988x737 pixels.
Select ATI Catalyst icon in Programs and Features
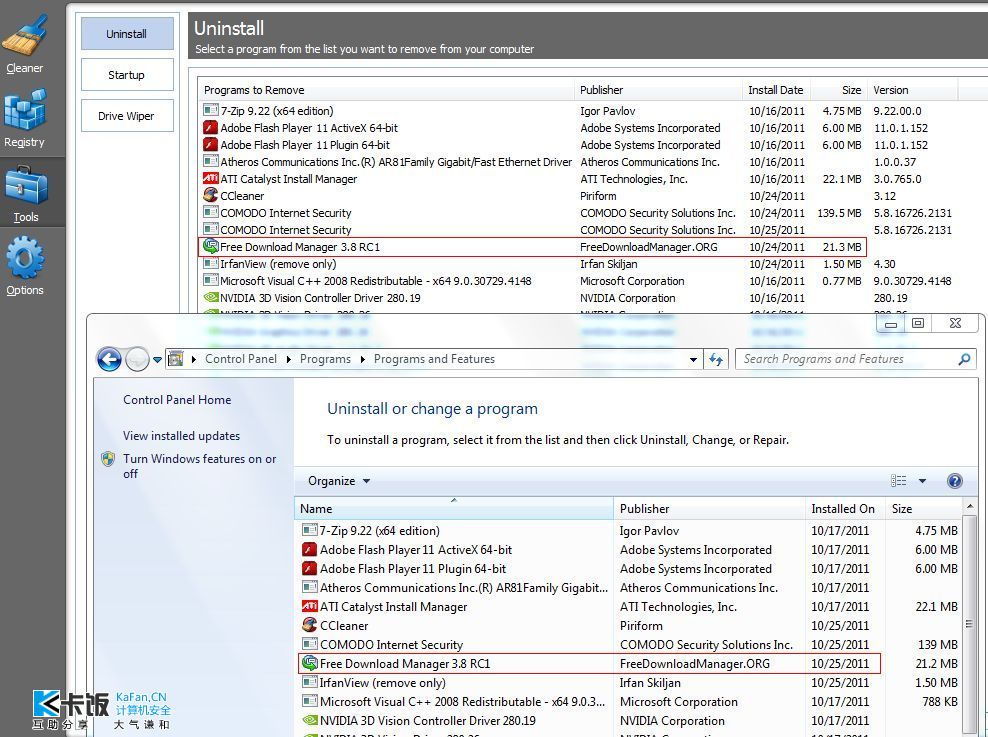pos(309,607)
